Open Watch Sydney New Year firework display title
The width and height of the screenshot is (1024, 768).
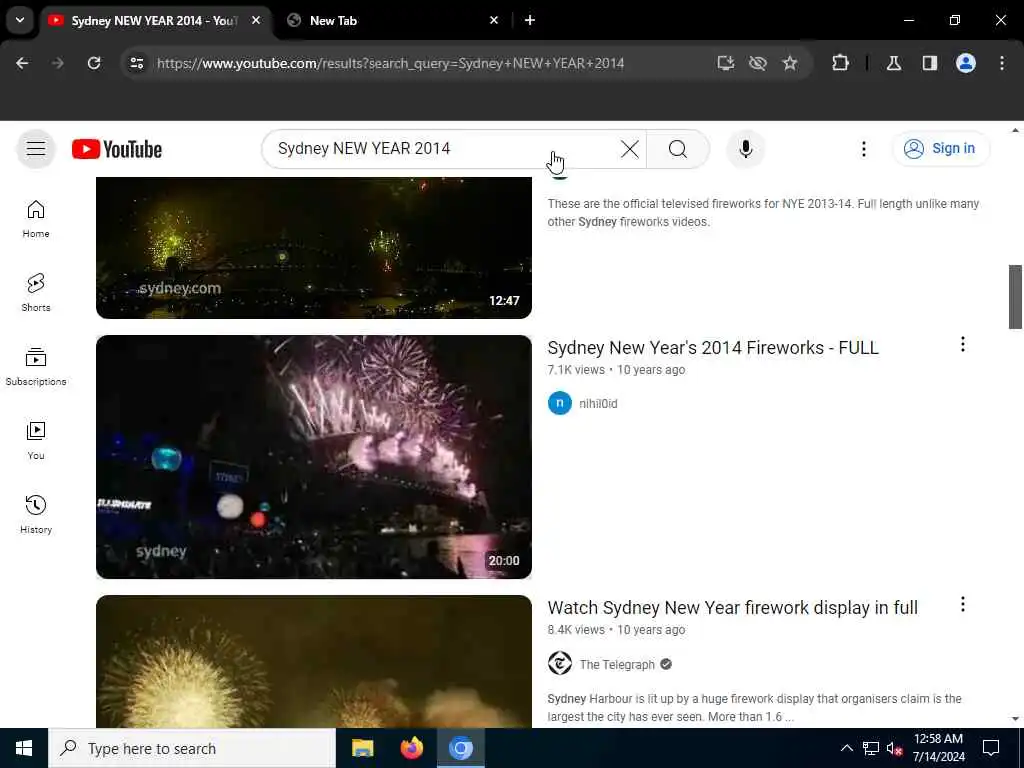(732, 608)
